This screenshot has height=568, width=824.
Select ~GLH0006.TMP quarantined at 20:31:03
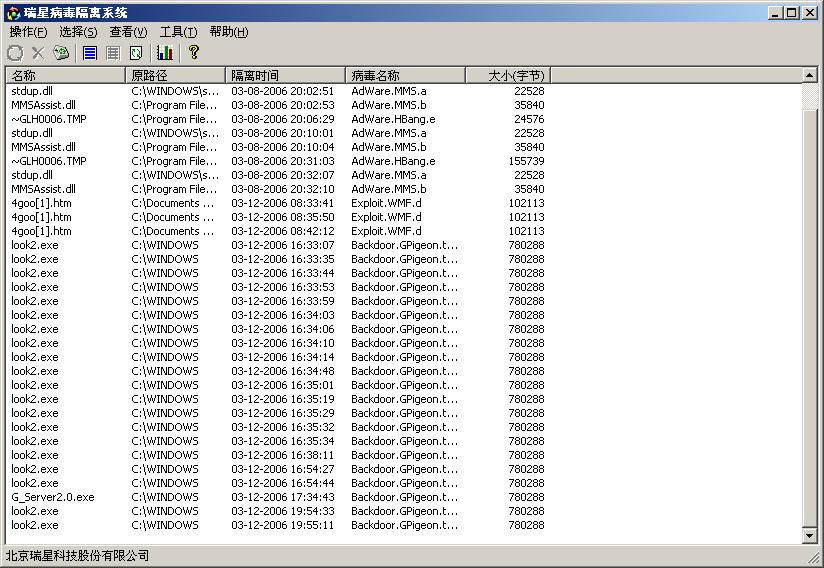point(277,161)
